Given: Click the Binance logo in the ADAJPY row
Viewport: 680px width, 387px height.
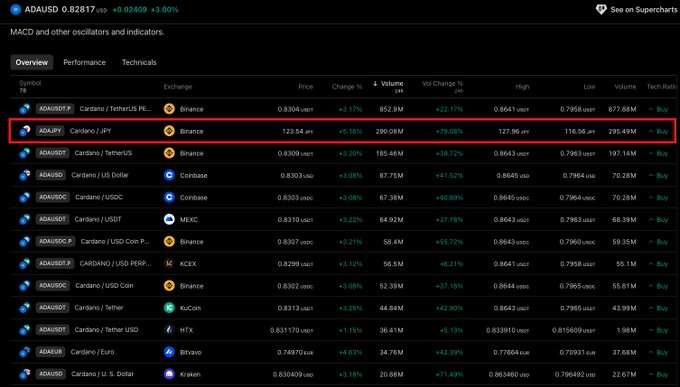Looking at the screenshot, I should pos(169,131).
